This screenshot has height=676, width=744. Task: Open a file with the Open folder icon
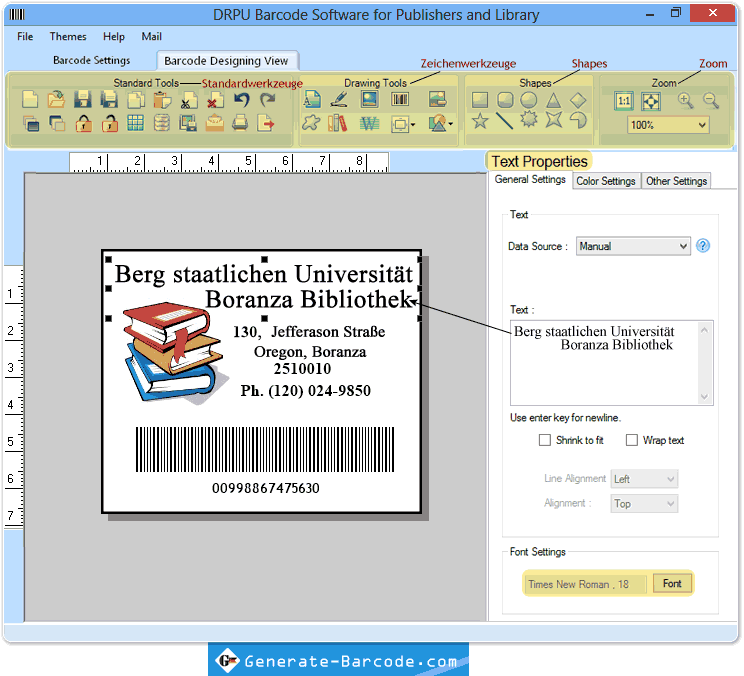56,100
